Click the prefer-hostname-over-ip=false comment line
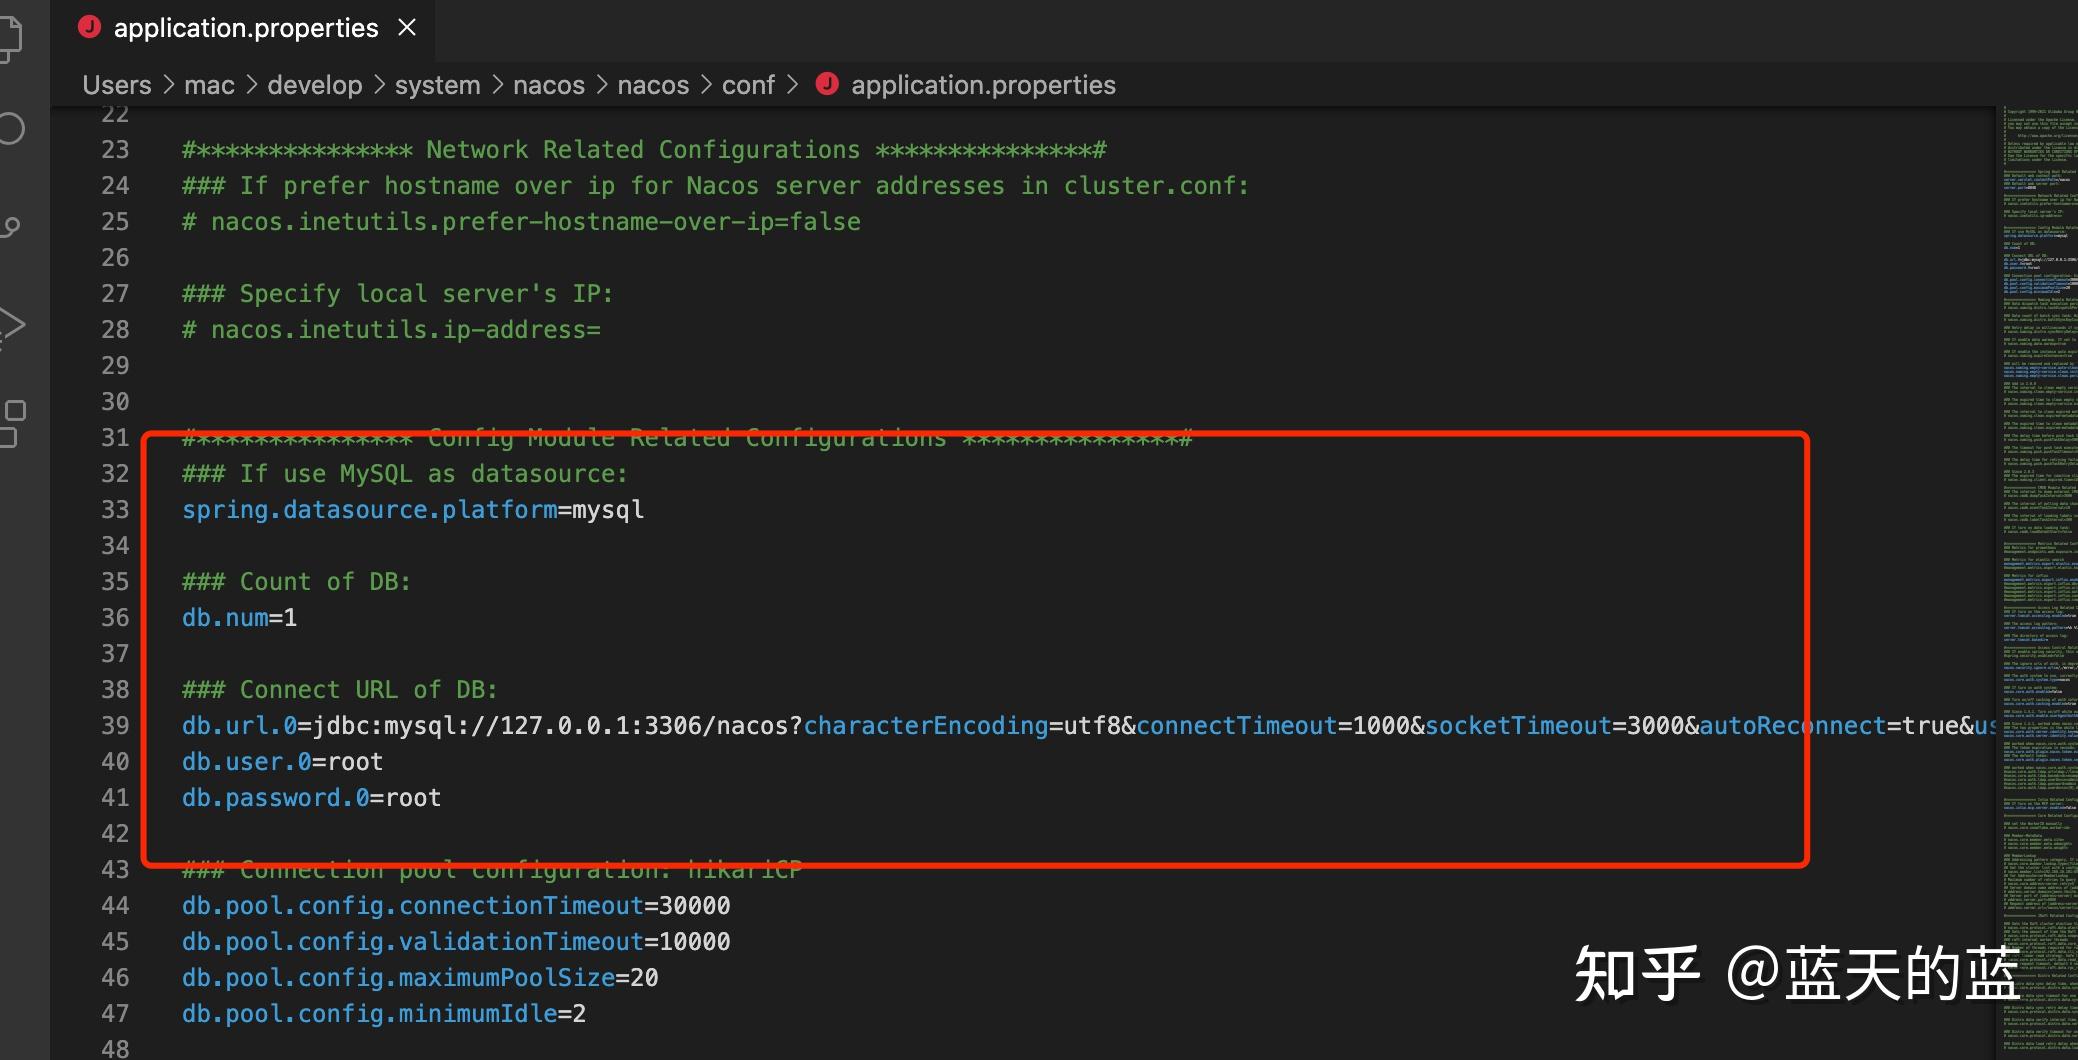 click(521, 222)
